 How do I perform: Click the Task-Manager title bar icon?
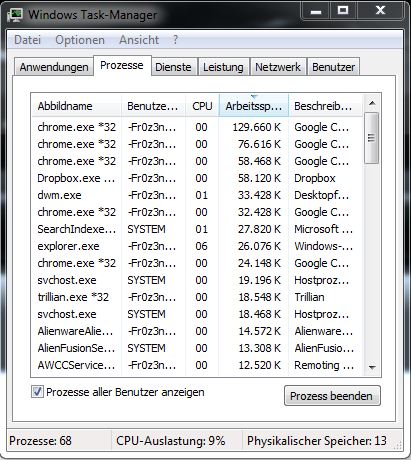pos(15,15)
